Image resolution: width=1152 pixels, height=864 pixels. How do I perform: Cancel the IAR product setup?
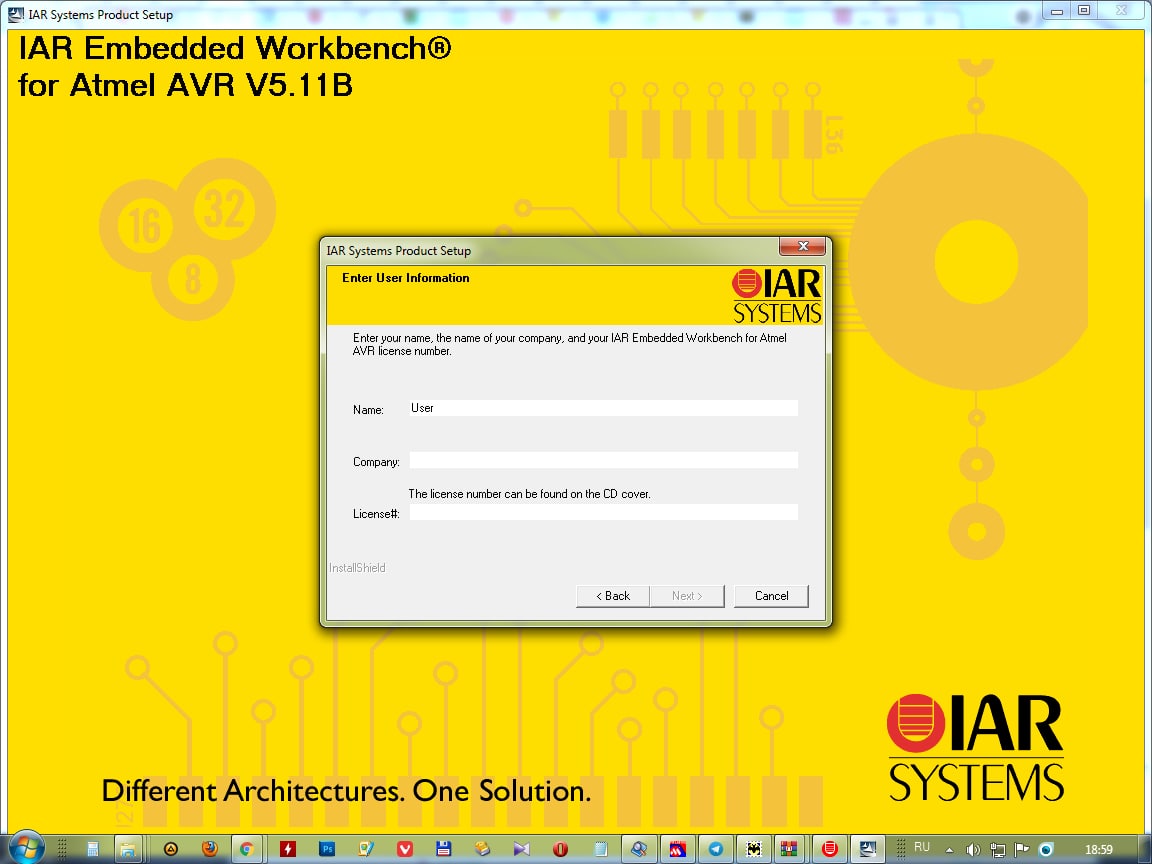[771, 596]
